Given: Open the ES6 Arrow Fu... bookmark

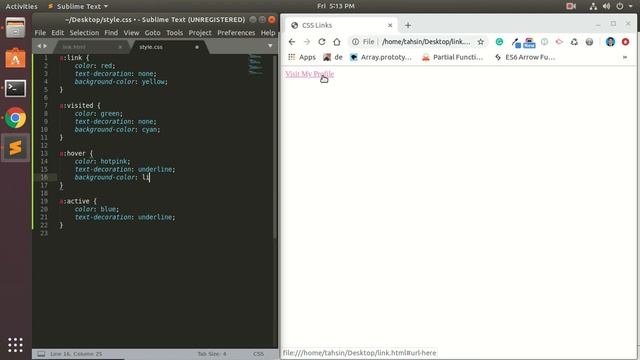Looking at the screenshot, I should coord(525,57).
